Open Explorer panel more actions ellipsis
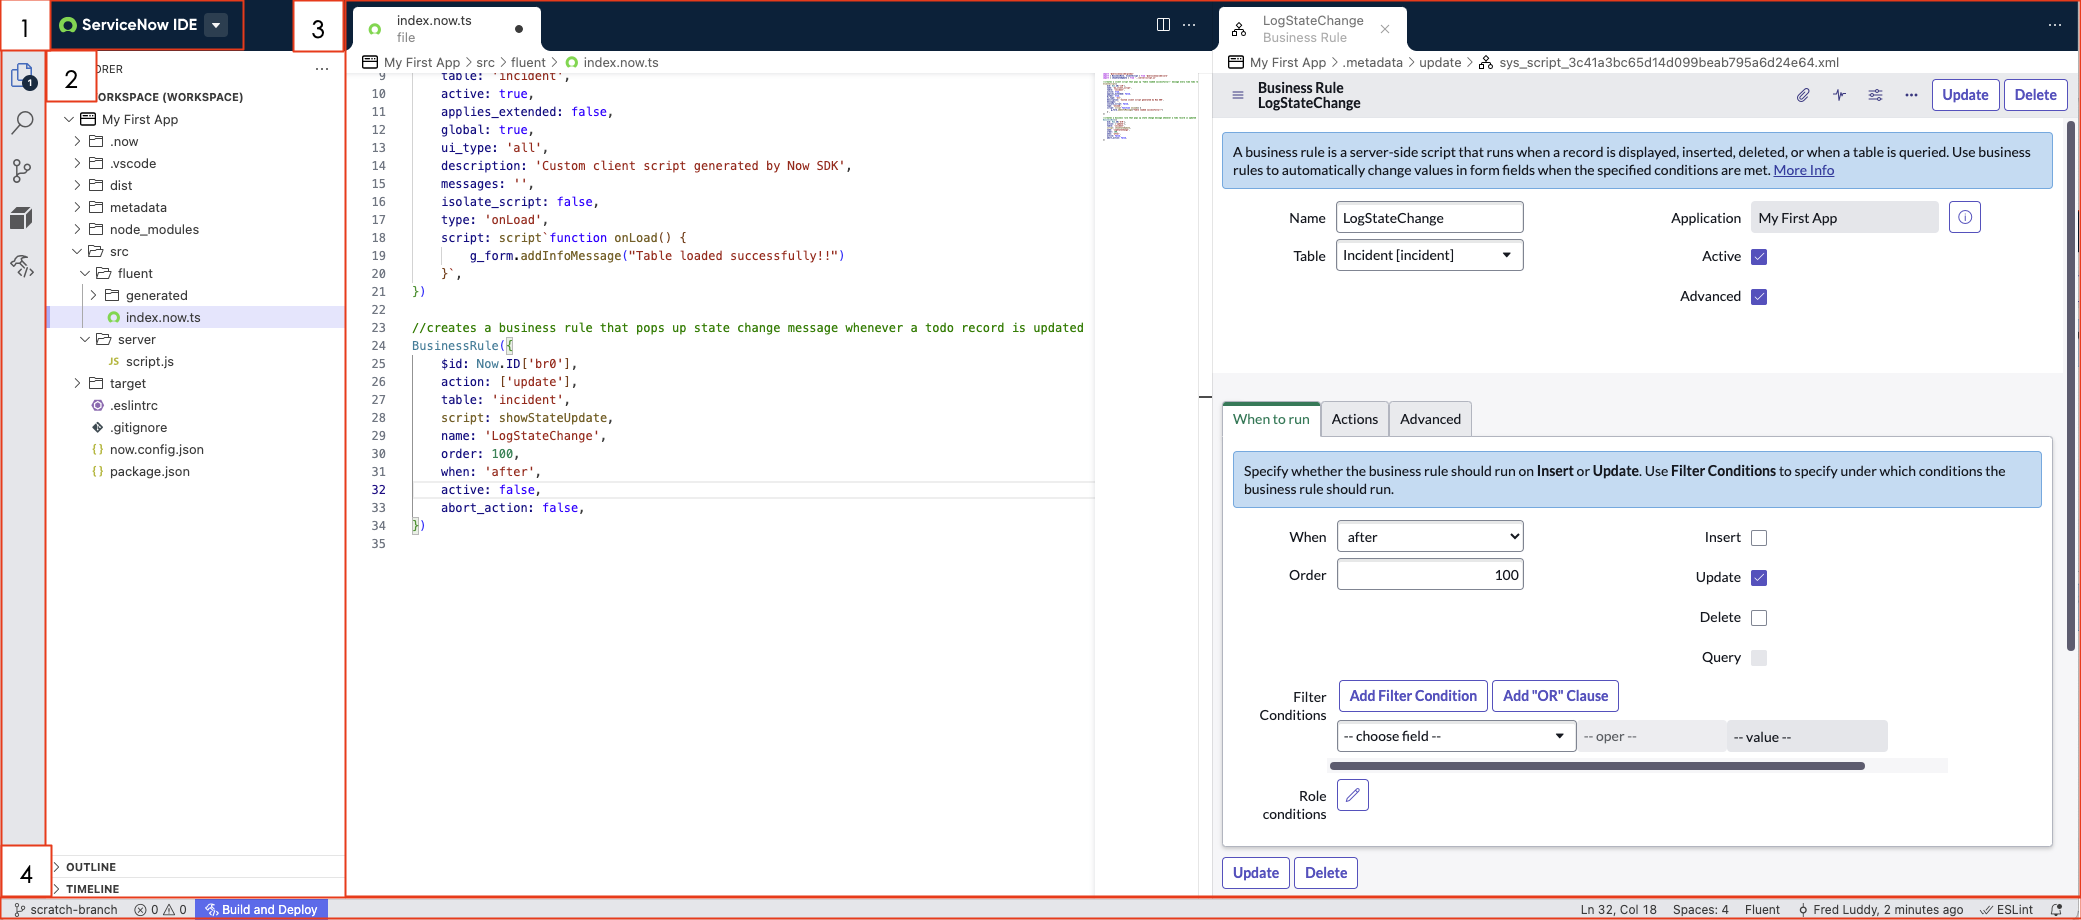Screen dimensions: 2081x920 [321, 69]
